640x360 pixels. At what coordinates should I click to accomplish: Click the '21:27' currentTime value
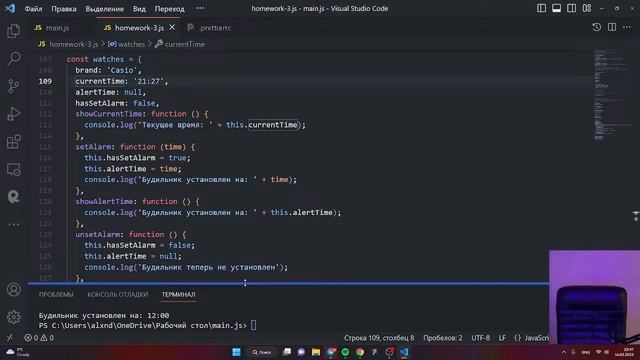[x=149, y=81]
